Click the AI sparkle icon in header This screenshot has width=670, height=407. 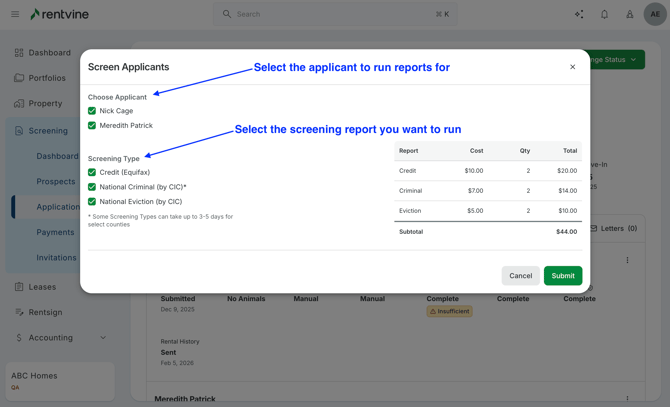pos(579,14)
